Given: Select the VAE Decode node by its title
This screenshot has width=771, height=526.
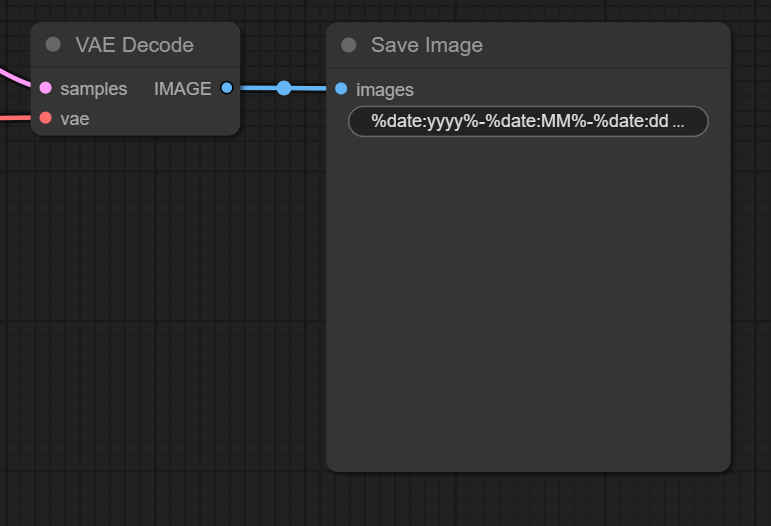Looking at the screenshot, I should point(134,45).
